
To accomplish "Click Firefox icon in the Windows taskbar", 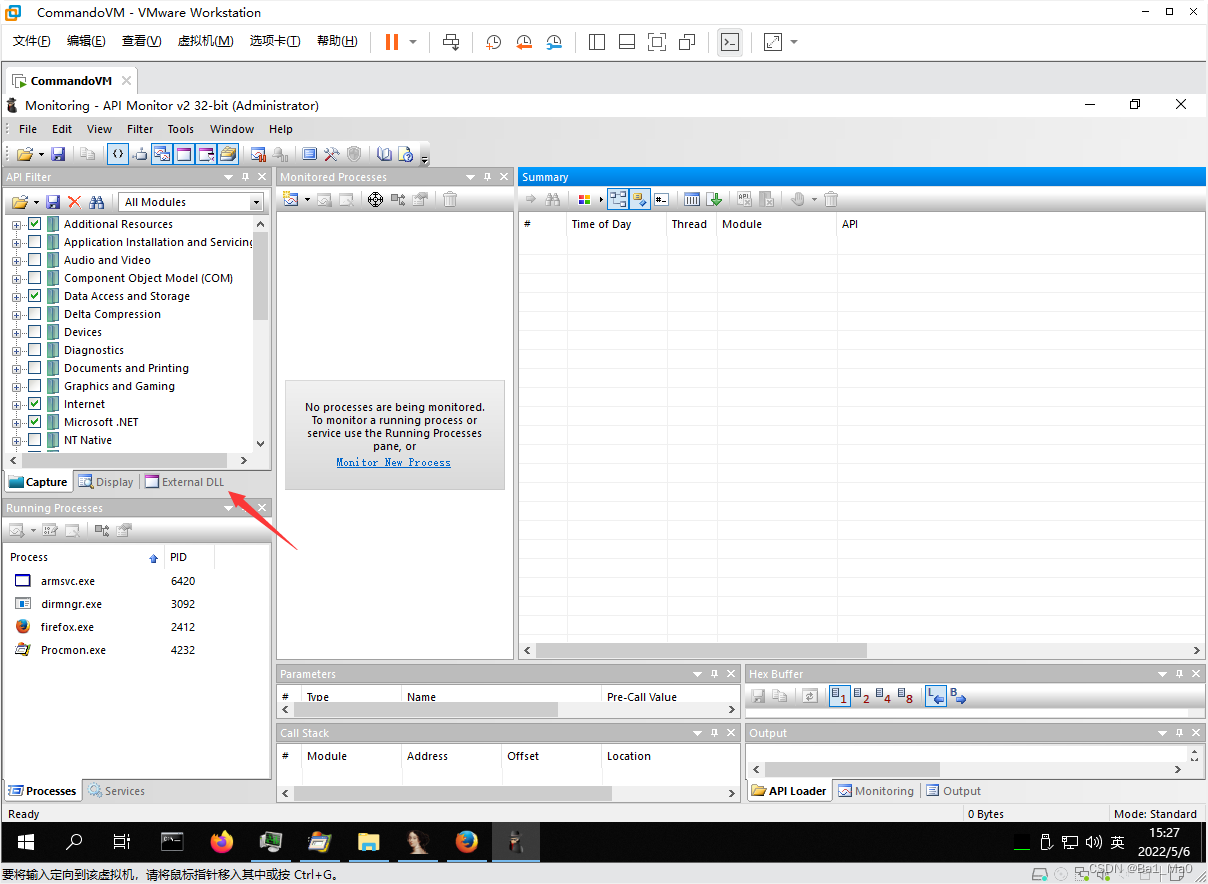I will [222, 842].
